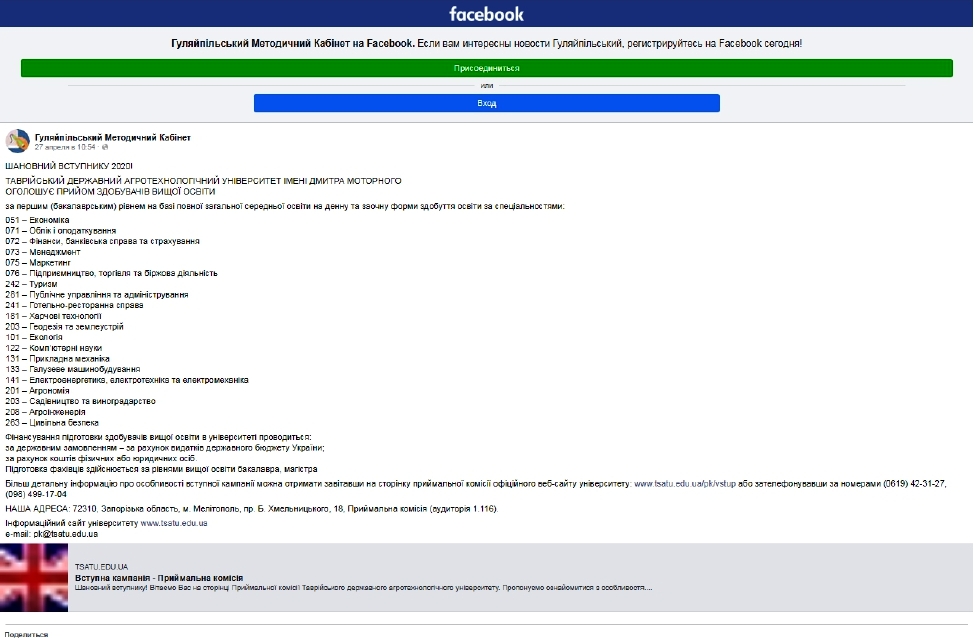
Task: Click the link preview description text Шановний вступнику
Action: (x=364, y=588)
